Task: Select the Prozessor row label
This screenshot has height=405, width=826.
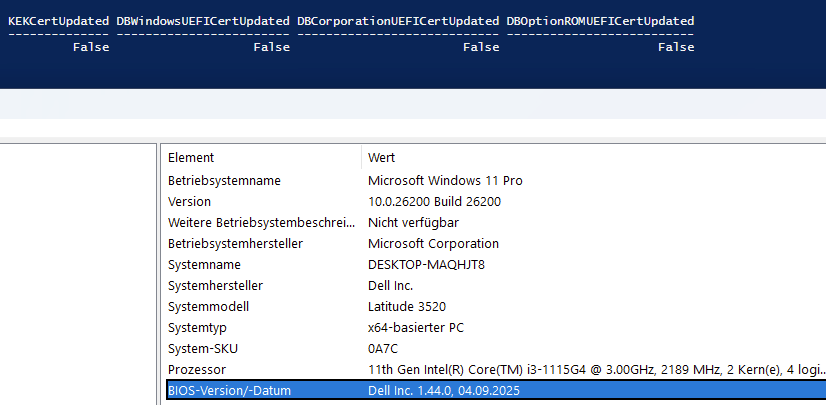Action: pyautogui.click(x=198, y=370)
